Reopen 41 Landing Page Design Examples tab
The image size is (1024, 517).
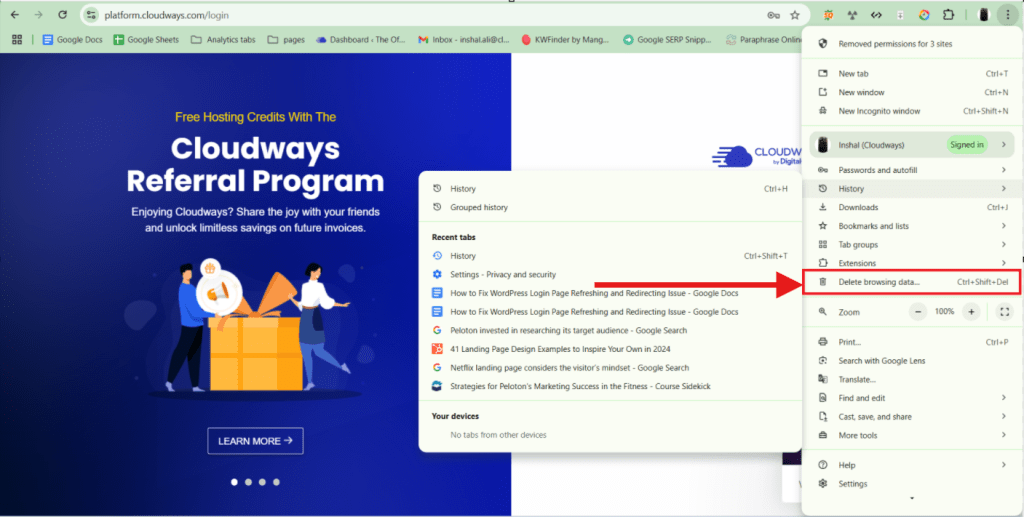point(610,349)
